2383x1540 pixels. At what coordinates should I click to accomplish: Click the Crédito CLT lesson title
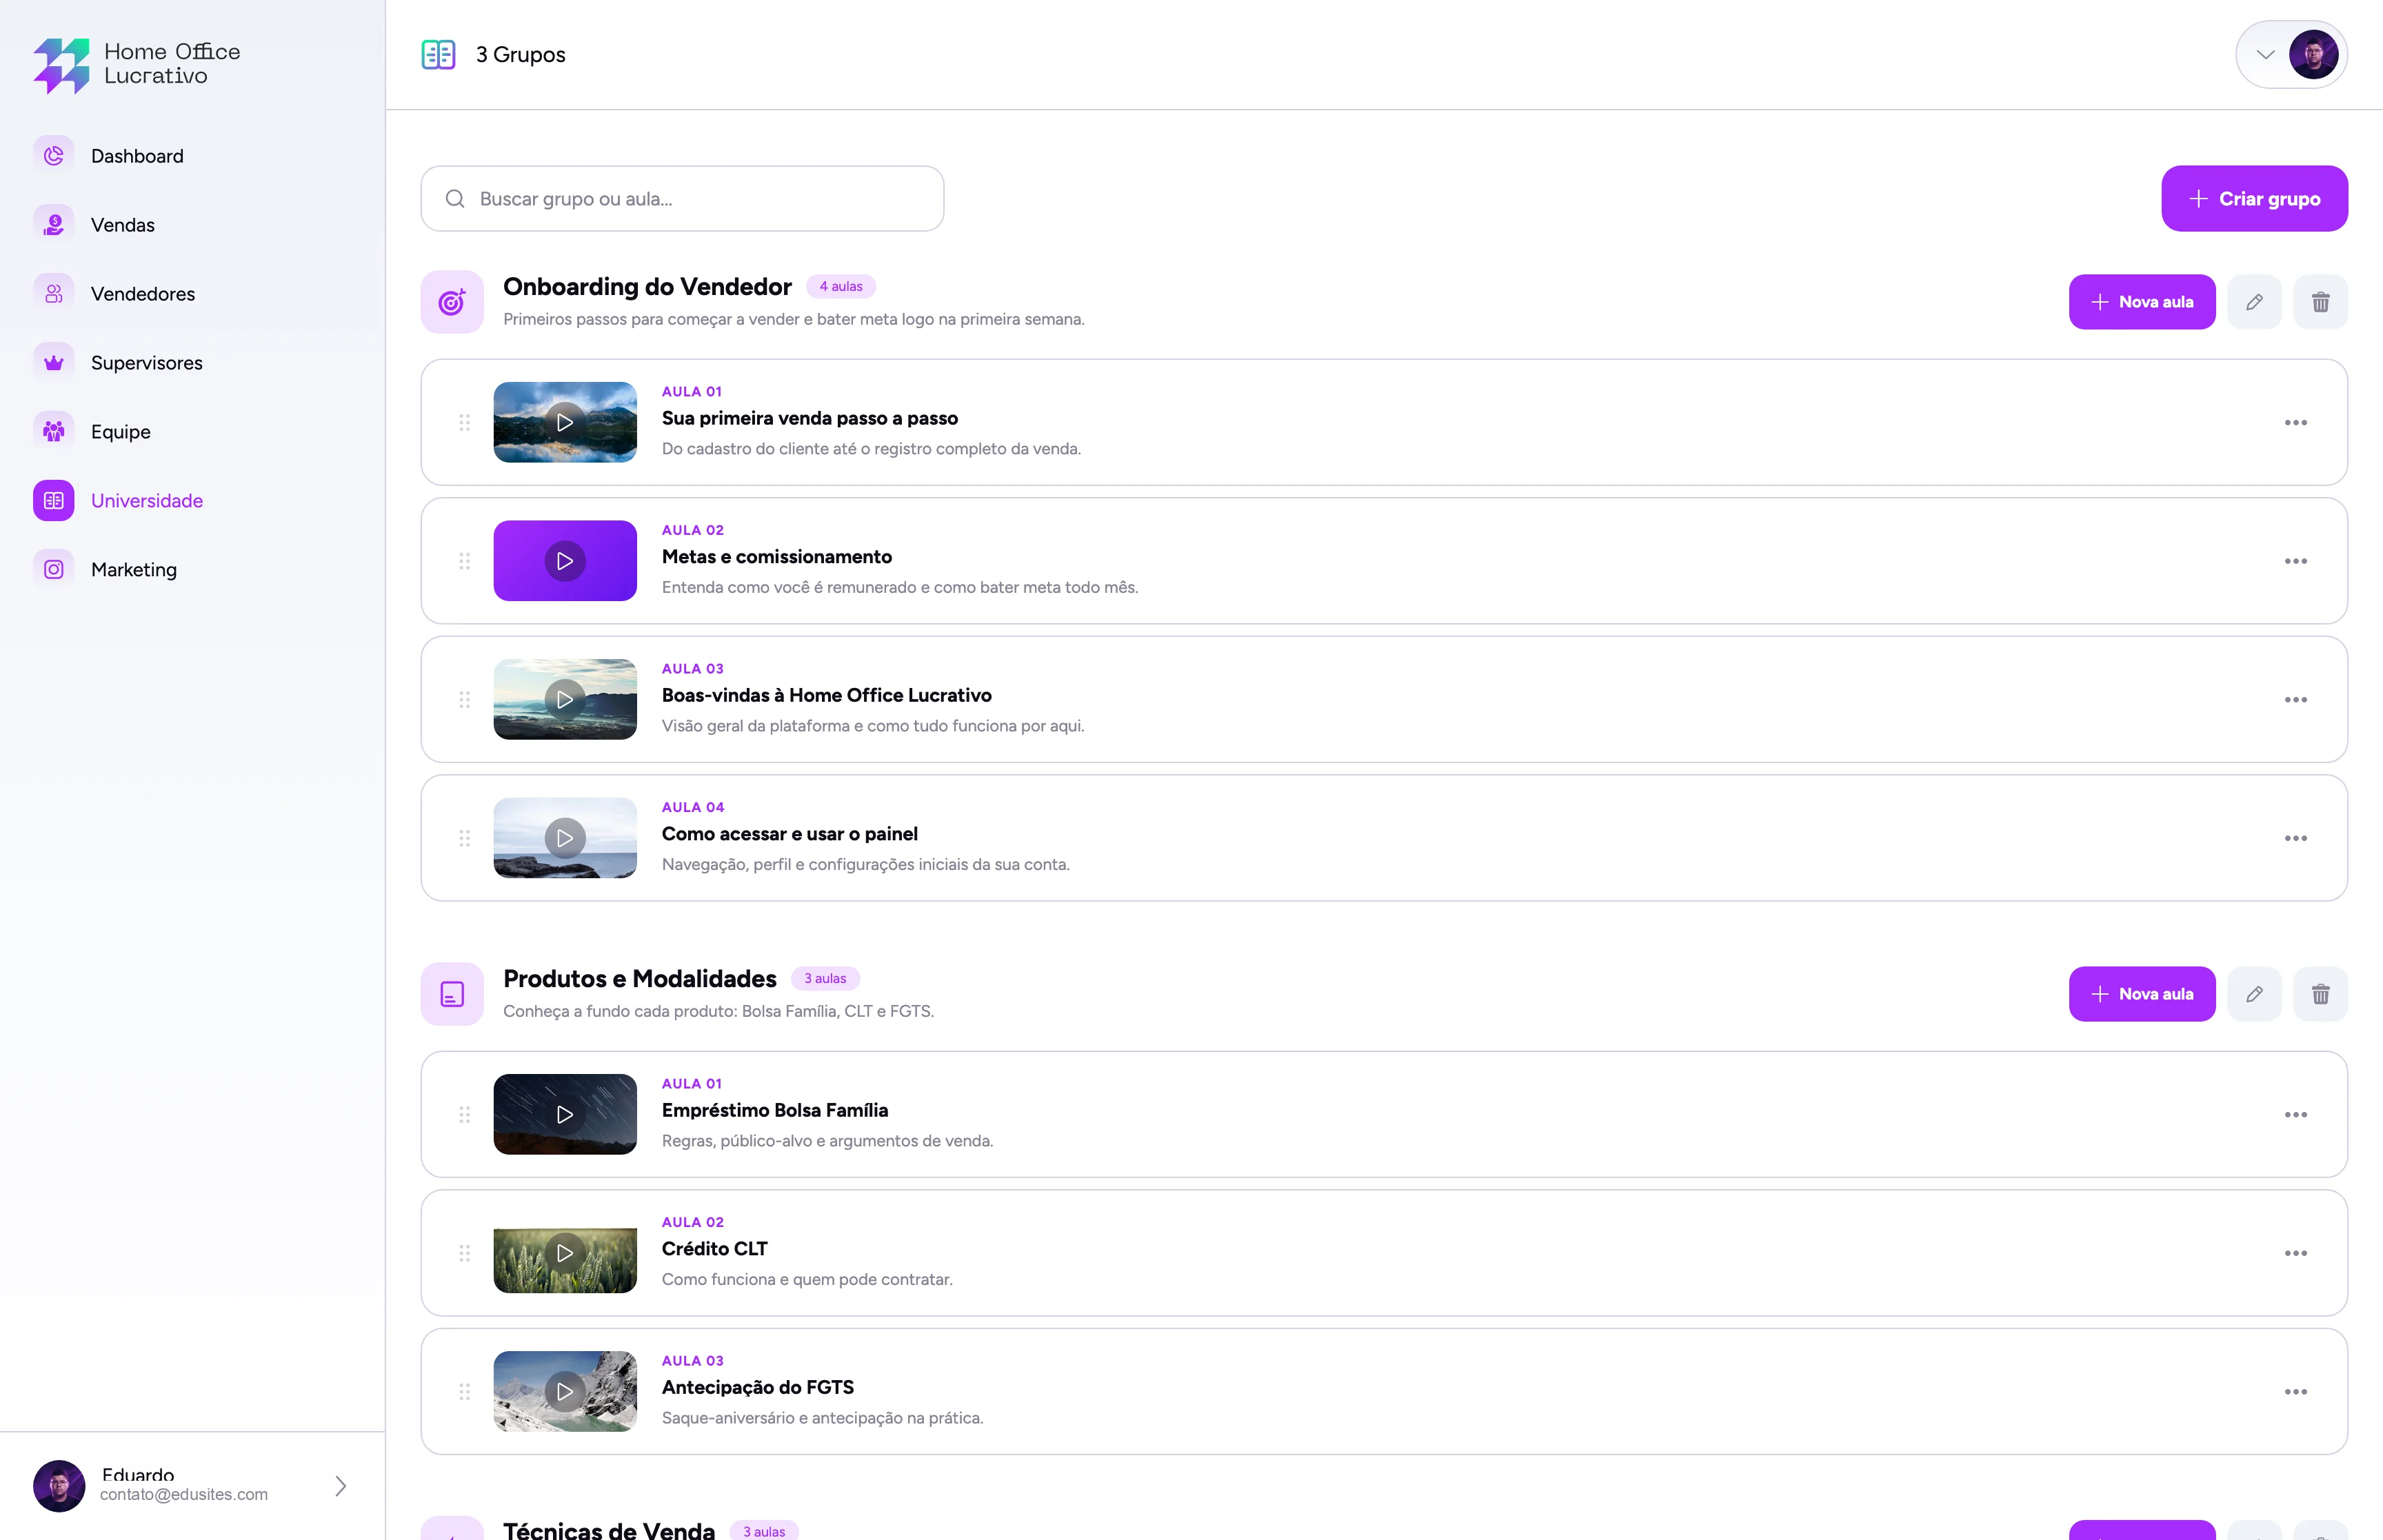pyautogui.click(x=715, y=1249)
